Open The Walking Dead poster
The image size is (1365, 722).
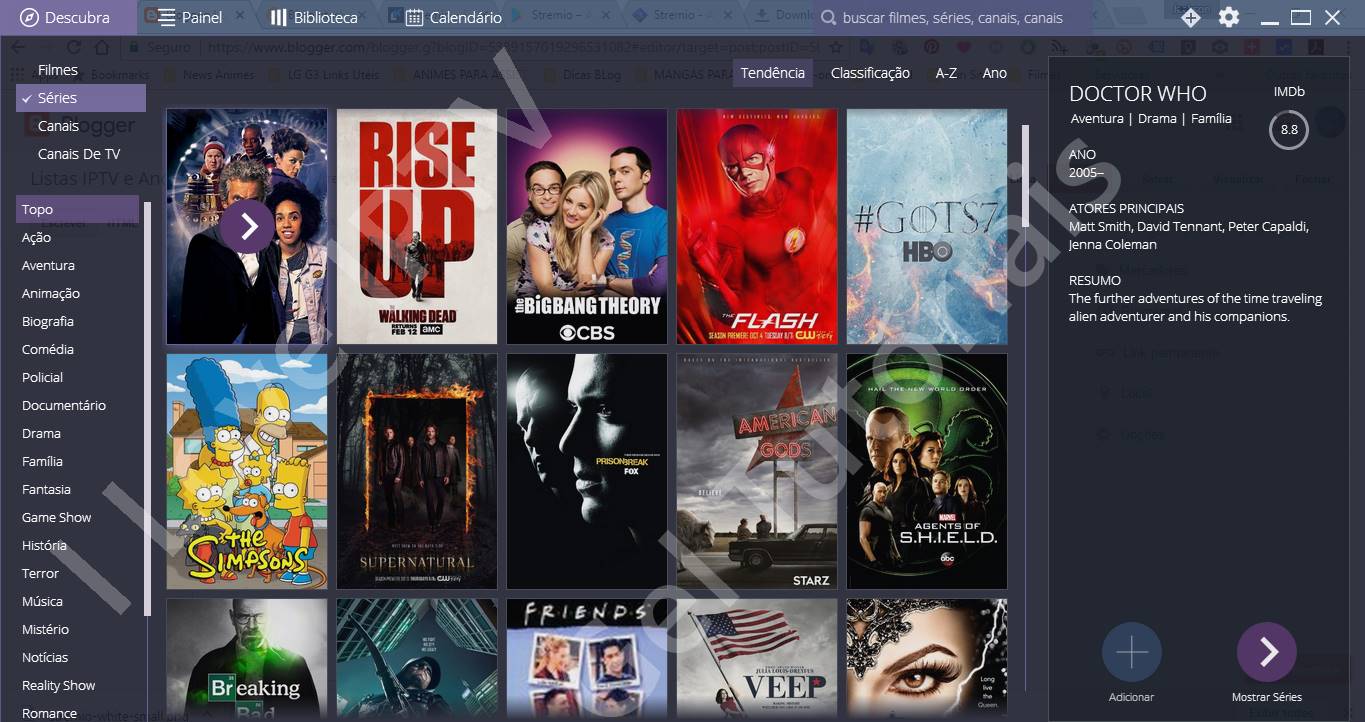[417, 227]
